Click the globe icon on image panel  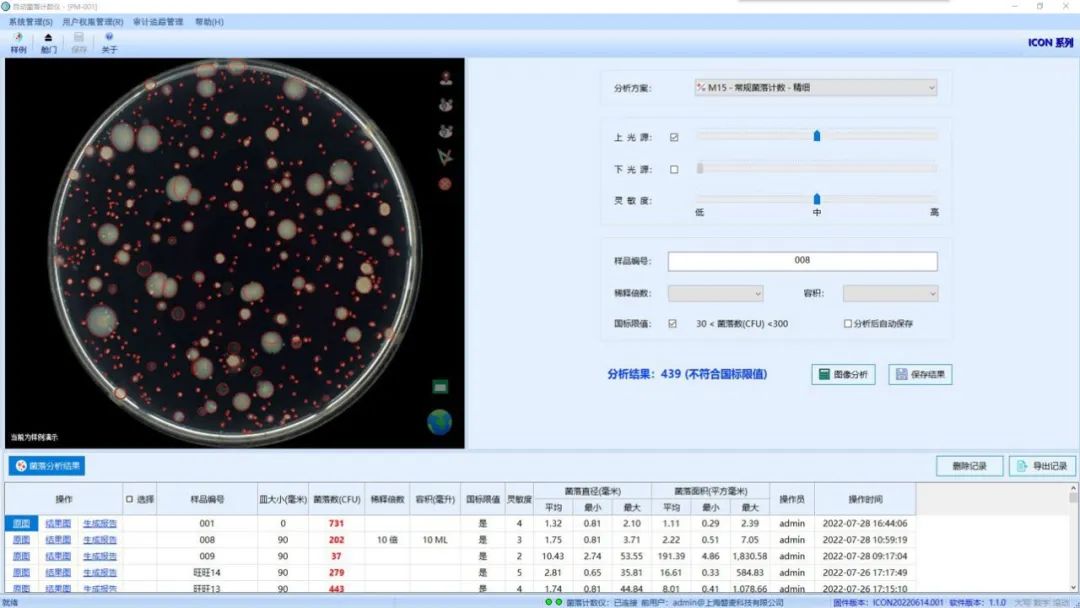[x=439, y=422]
